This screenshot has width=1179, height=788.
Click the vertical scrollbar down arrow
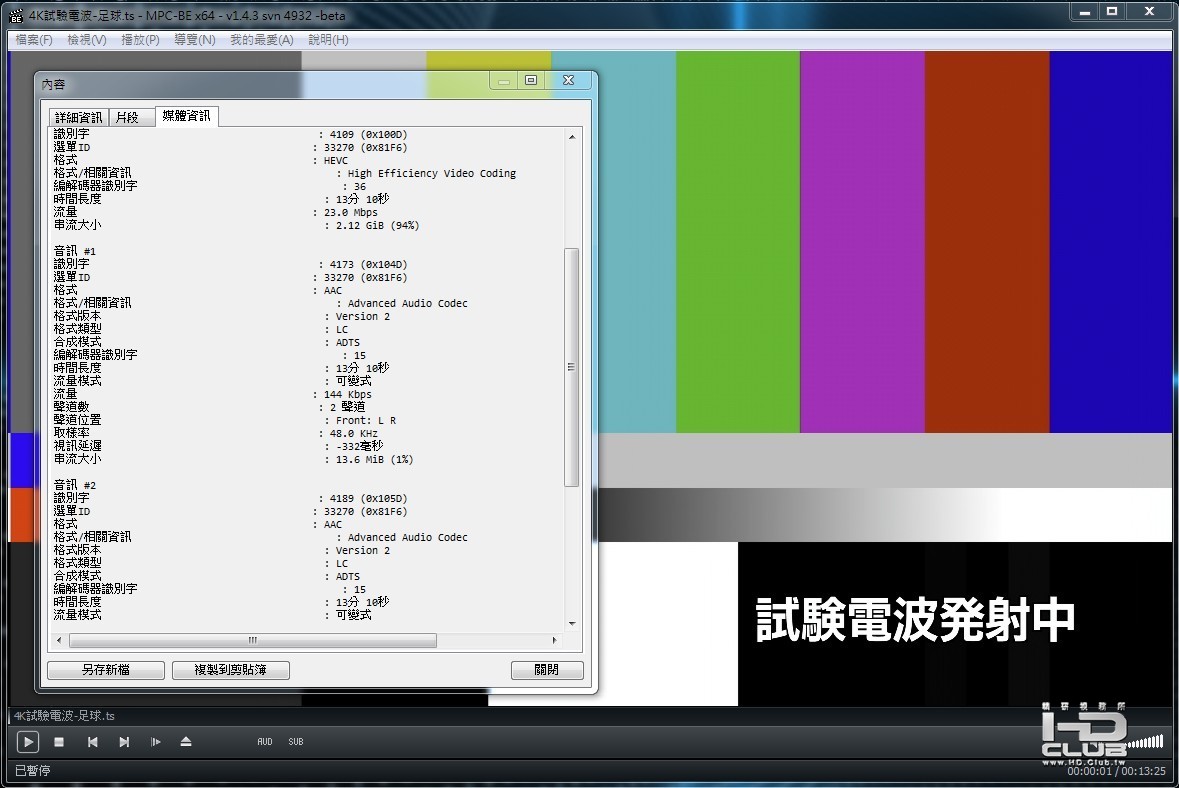point(572,623)
